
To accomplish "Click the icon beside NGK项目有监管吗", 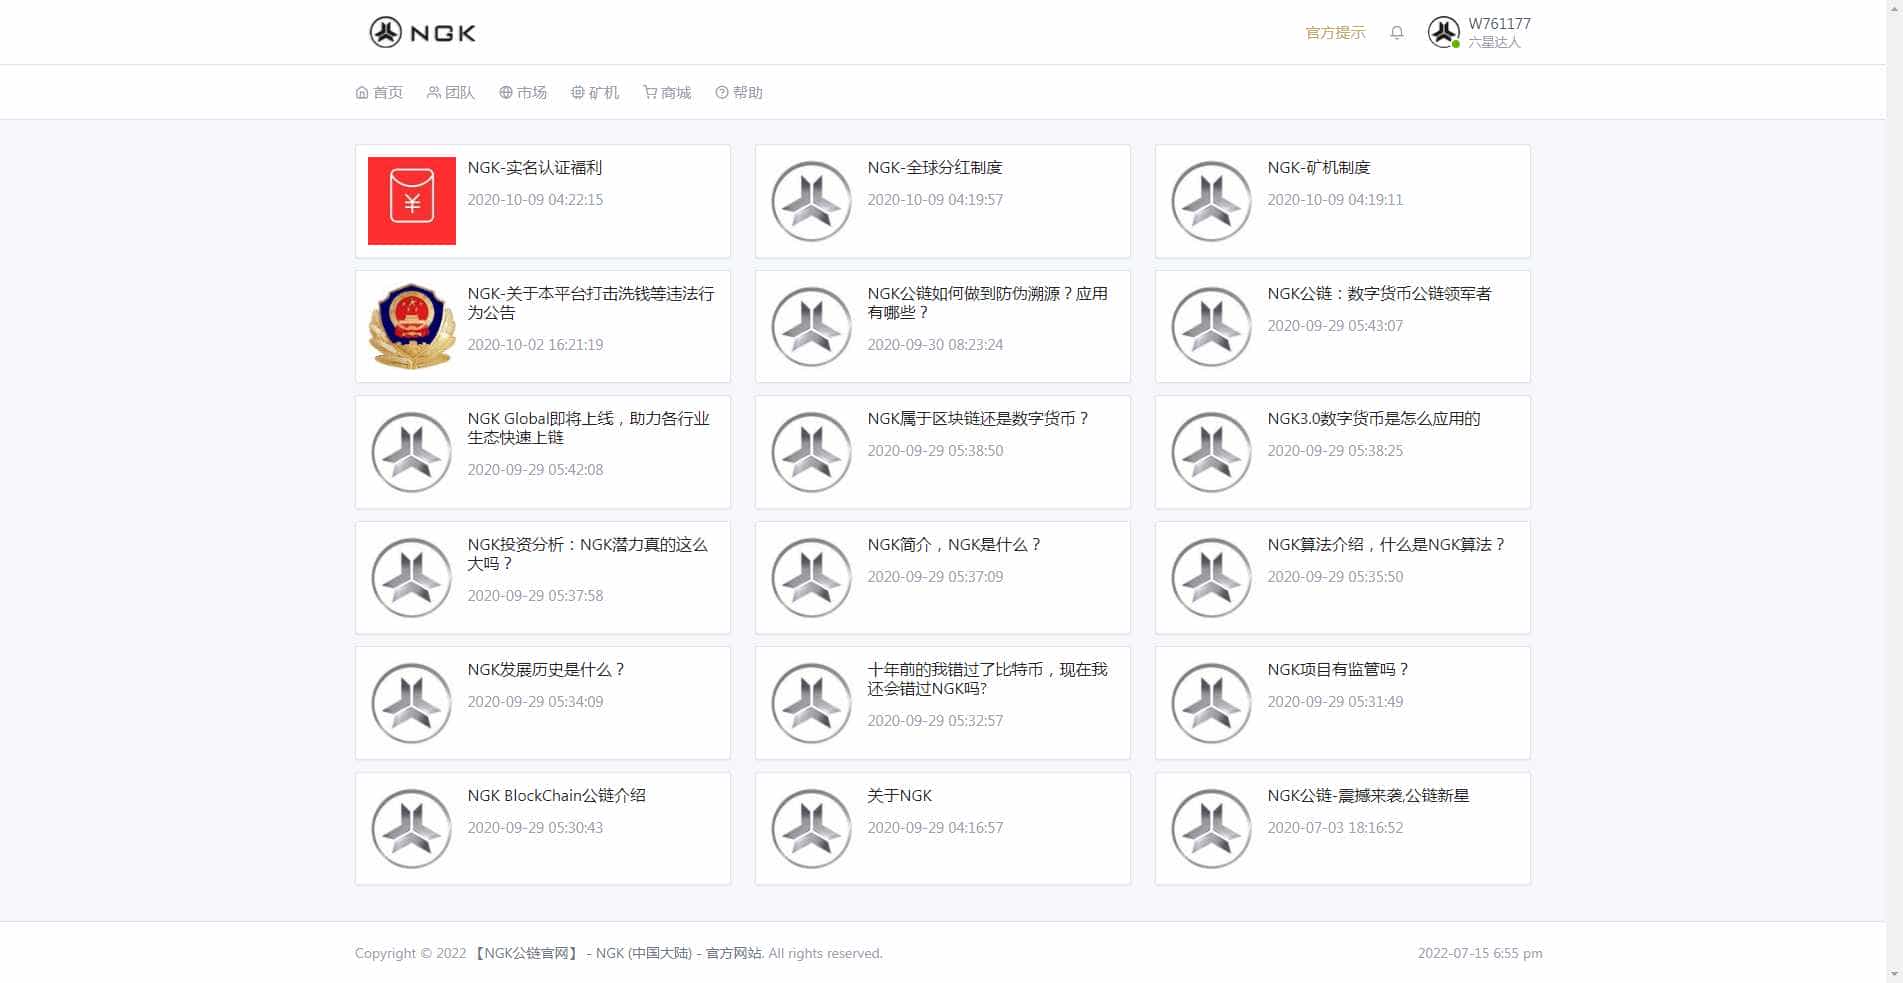I will [1211, 703].
